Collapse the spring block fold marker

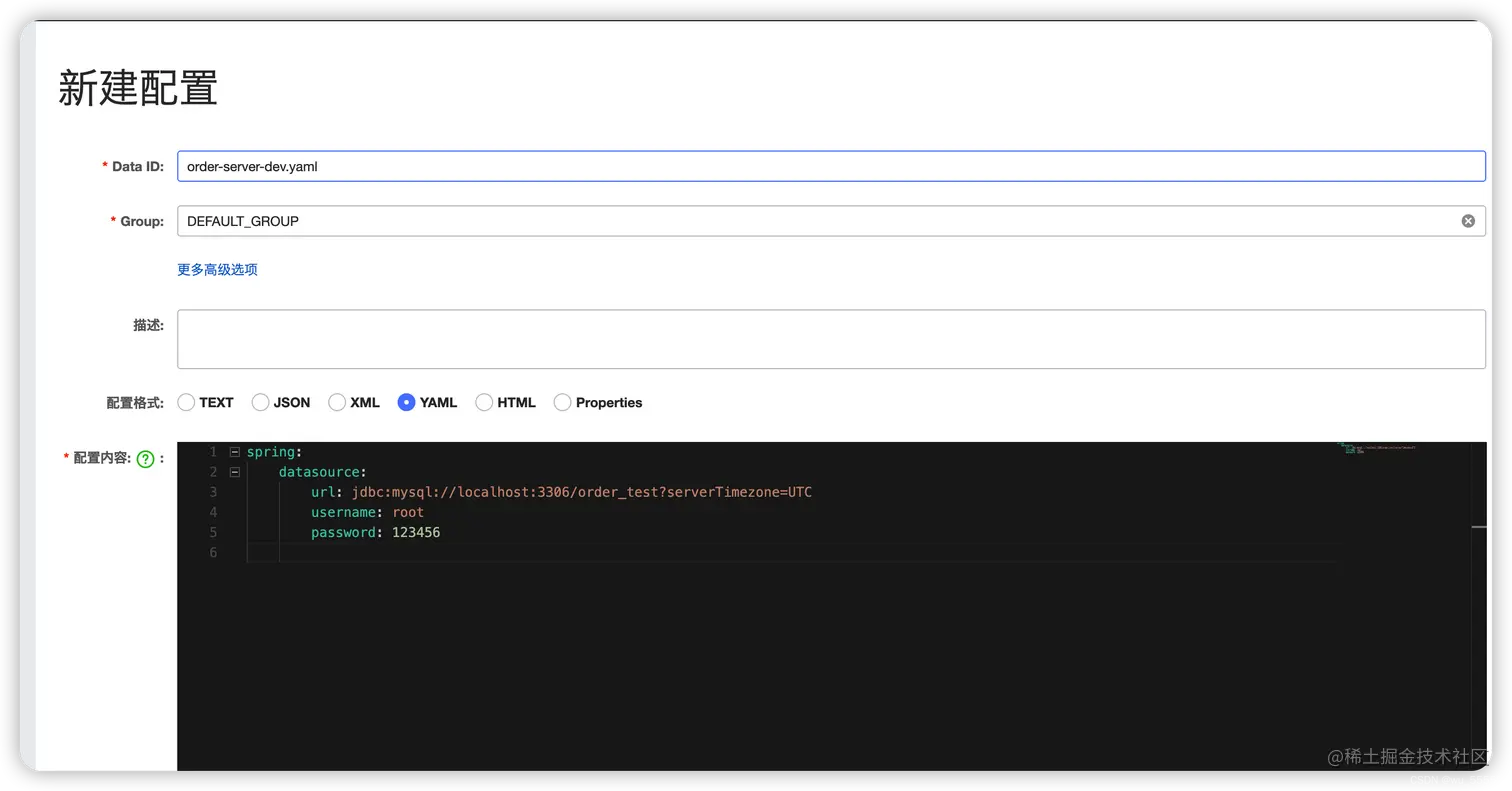[x=235, y=452]
